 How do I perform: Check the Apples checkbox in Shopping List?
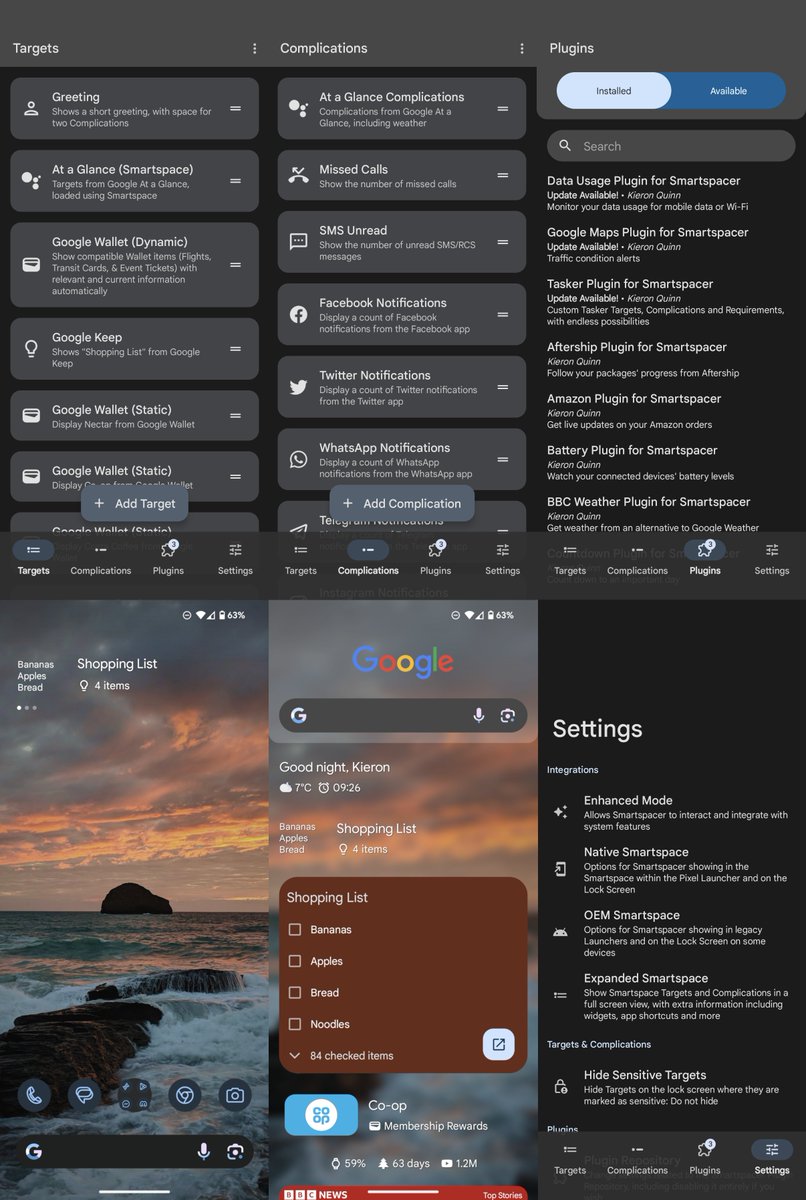[295, 961]
